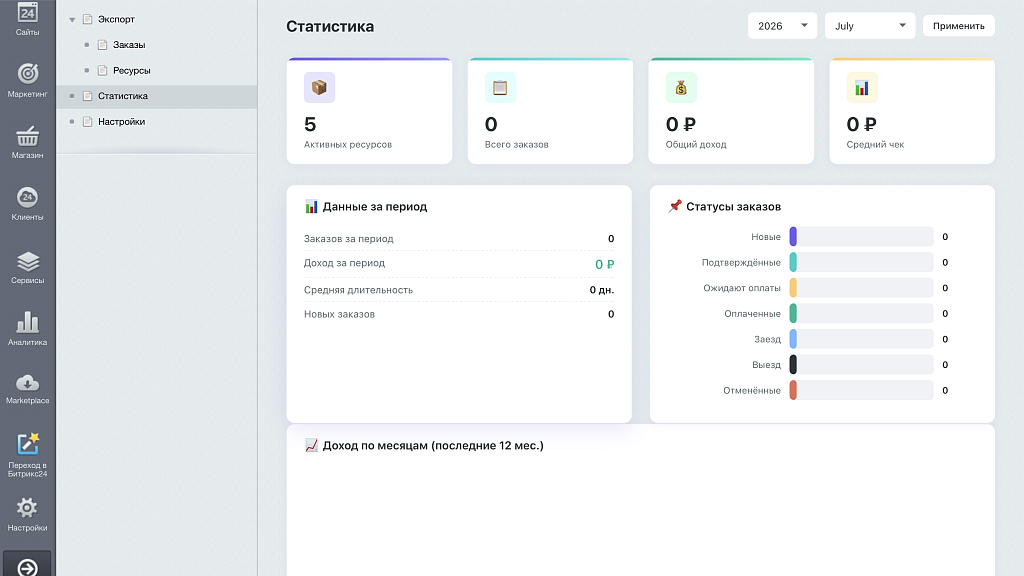Open the Marketplace cloud icon
The width and height of the screenshot is (1024, 576).
pyautogui.click(x=27, y=383)
